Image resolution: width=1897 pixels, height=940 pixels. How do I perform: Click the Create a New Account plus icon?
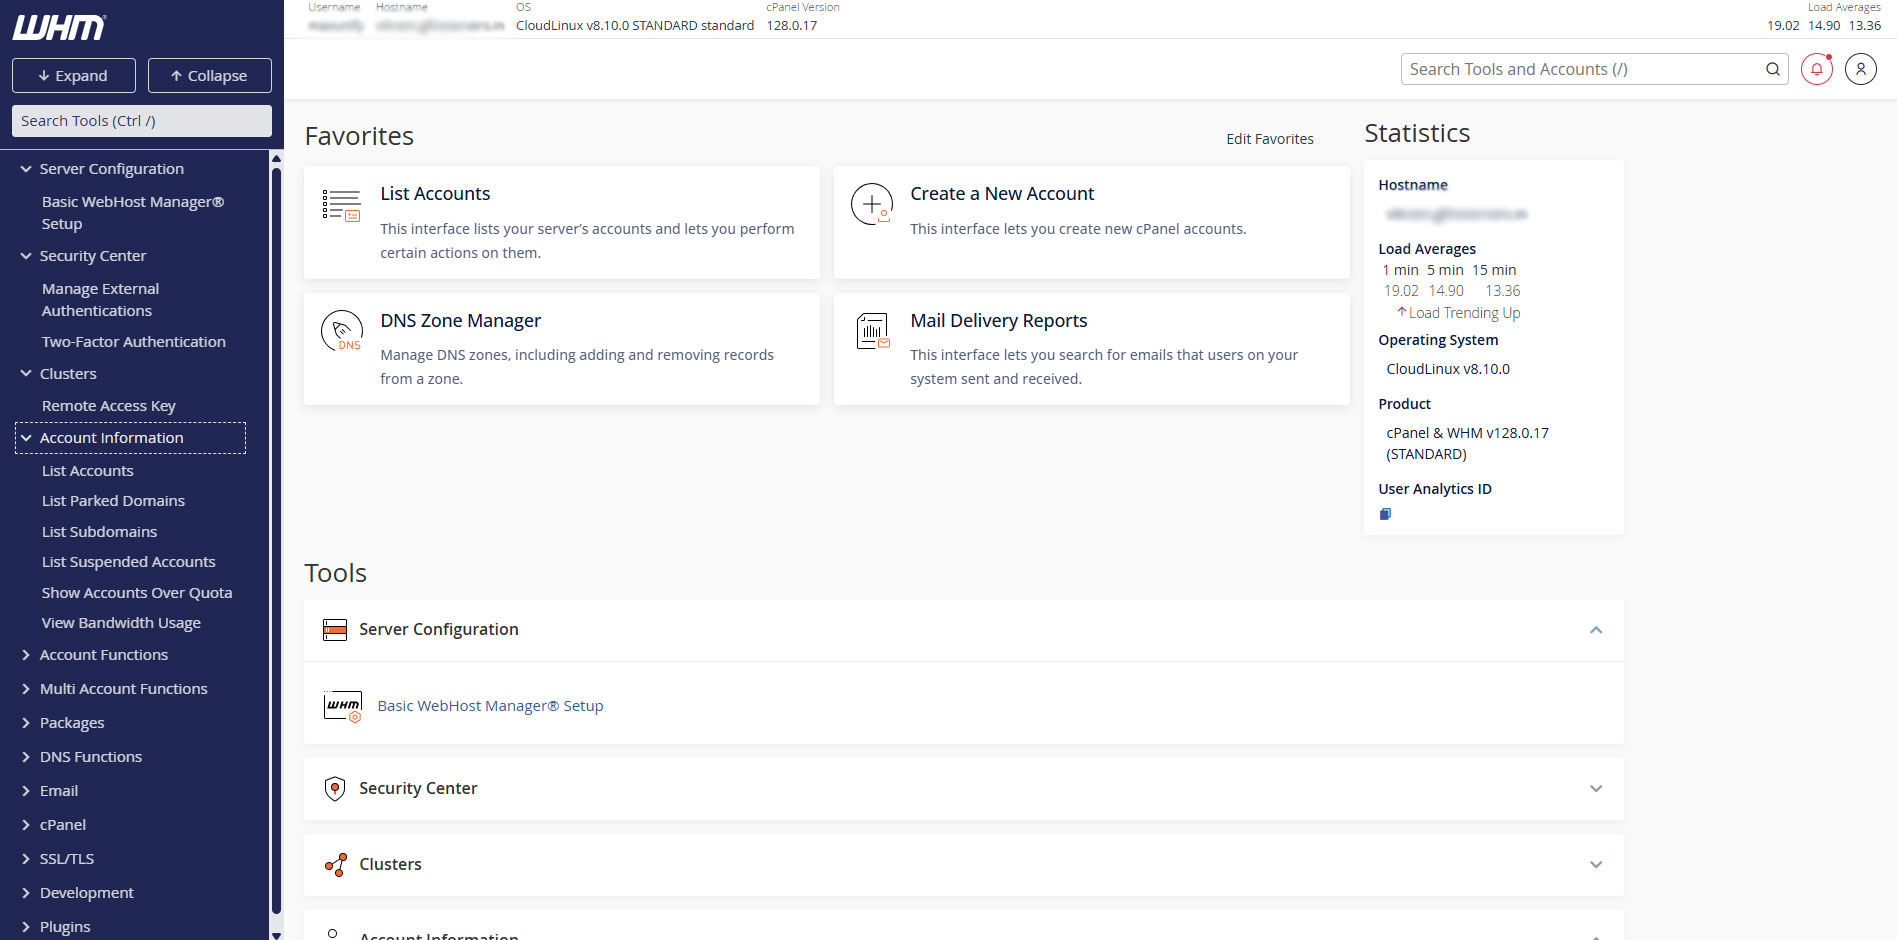coord(872,204)
